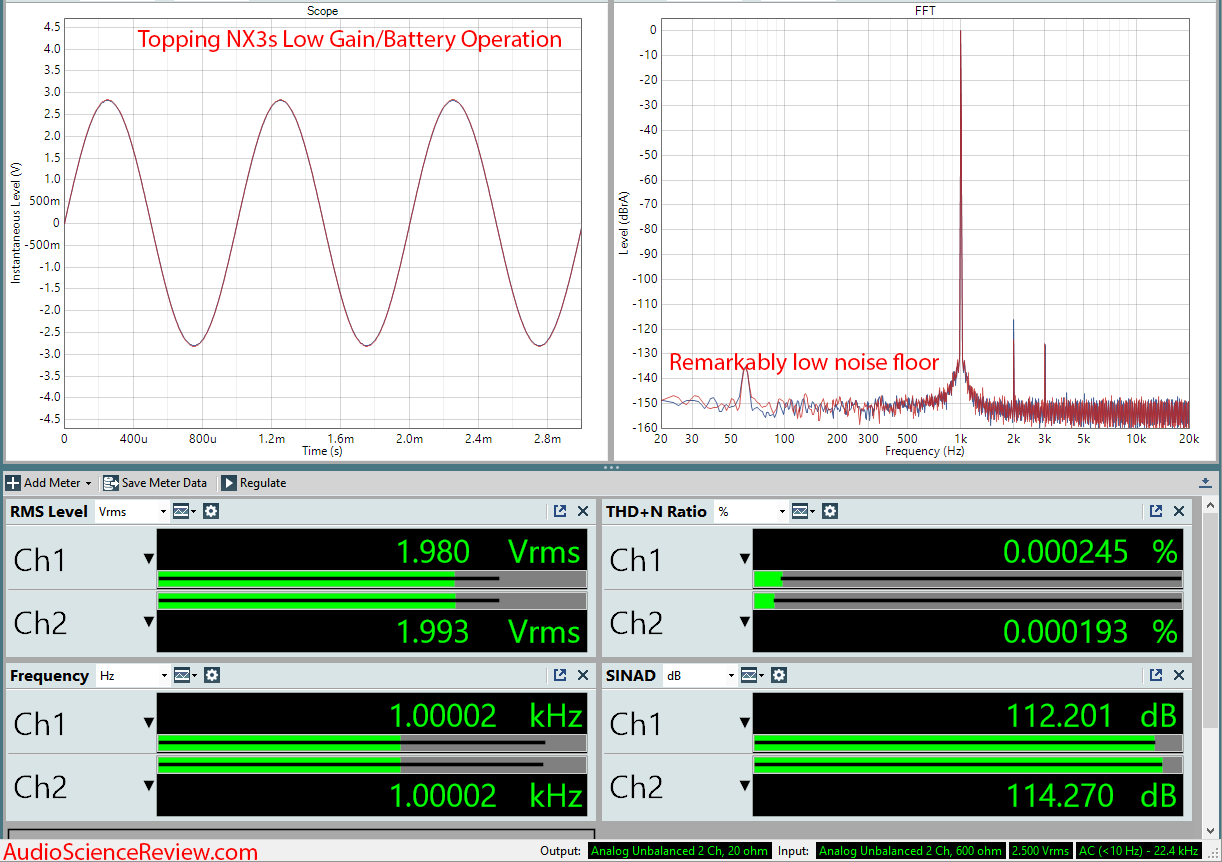Open Frequency meter settings gear
1222x862 pixels.
coord(211,675)
